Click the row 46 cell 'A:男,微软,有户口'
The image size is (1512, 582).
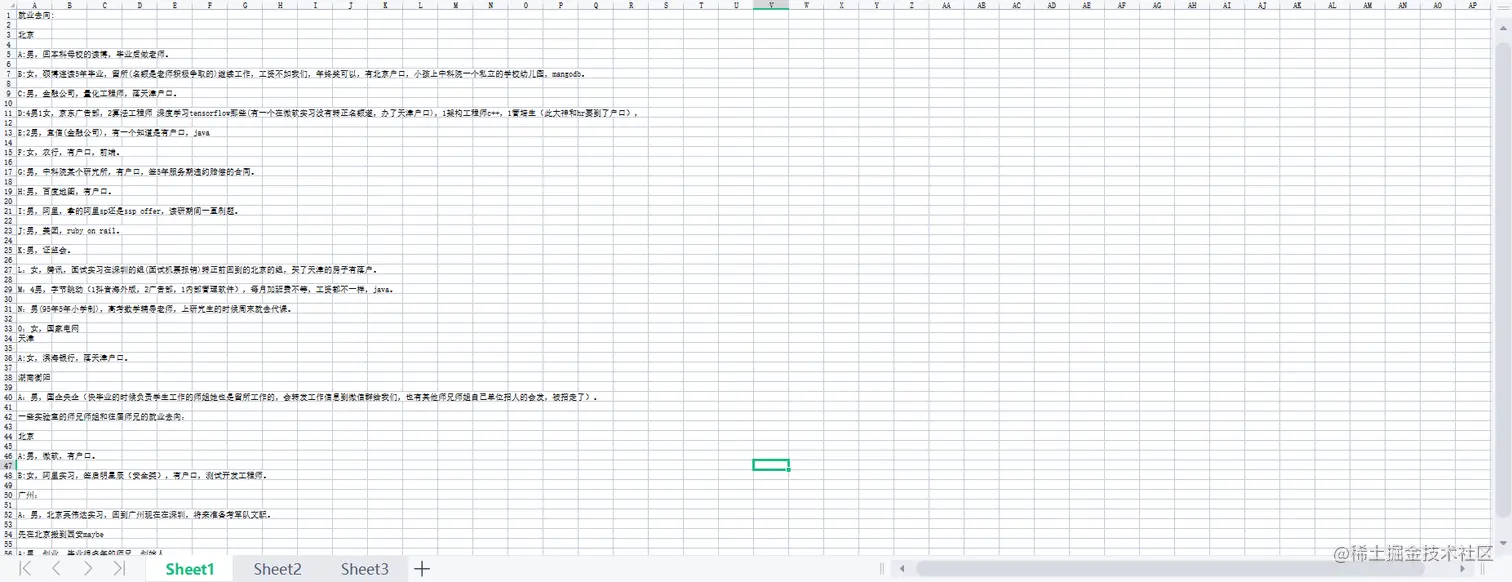56,455
